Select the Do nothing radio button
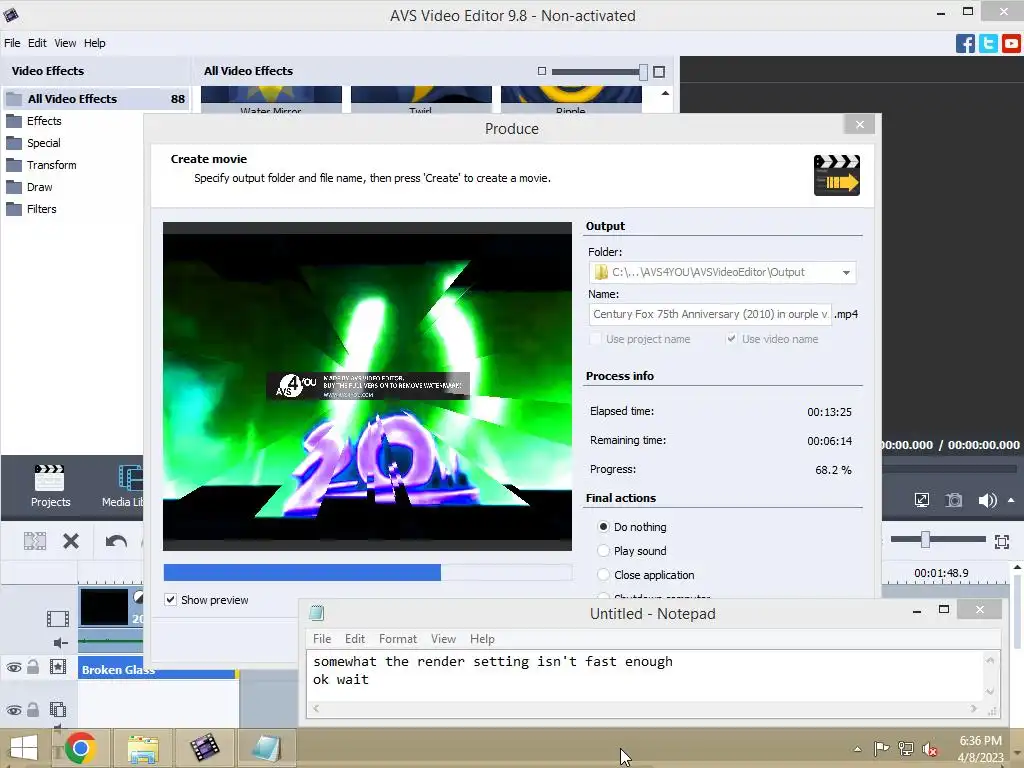 pyautogui.click(x=603, y=526)
